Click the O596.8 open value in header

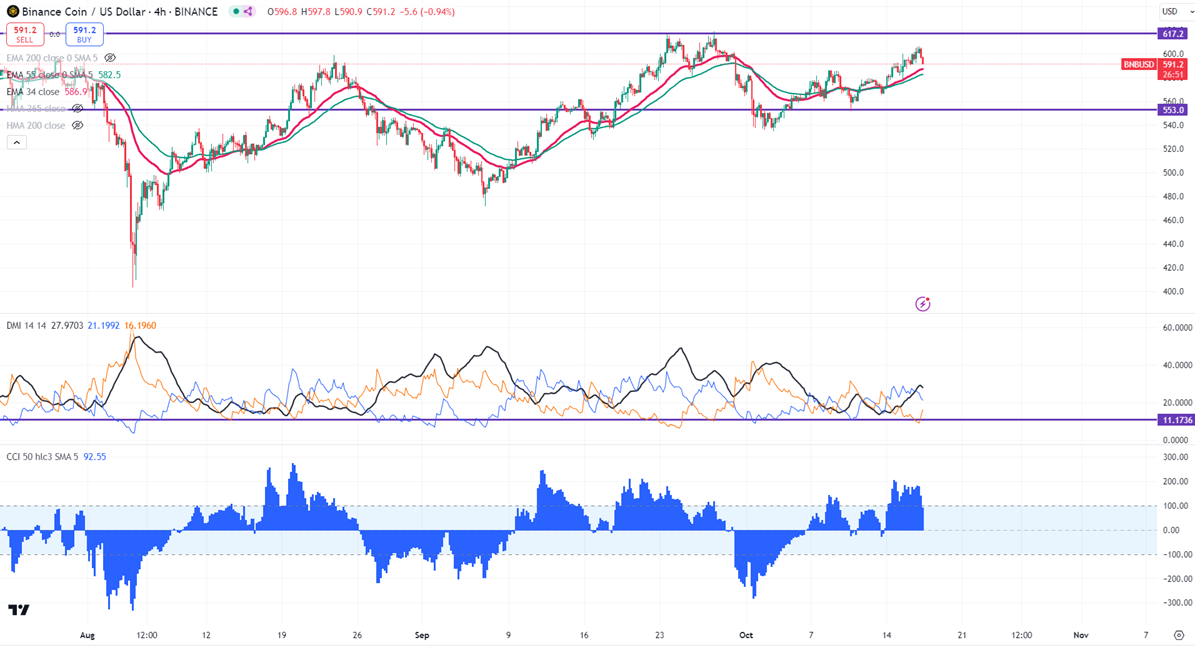[282, 11]
